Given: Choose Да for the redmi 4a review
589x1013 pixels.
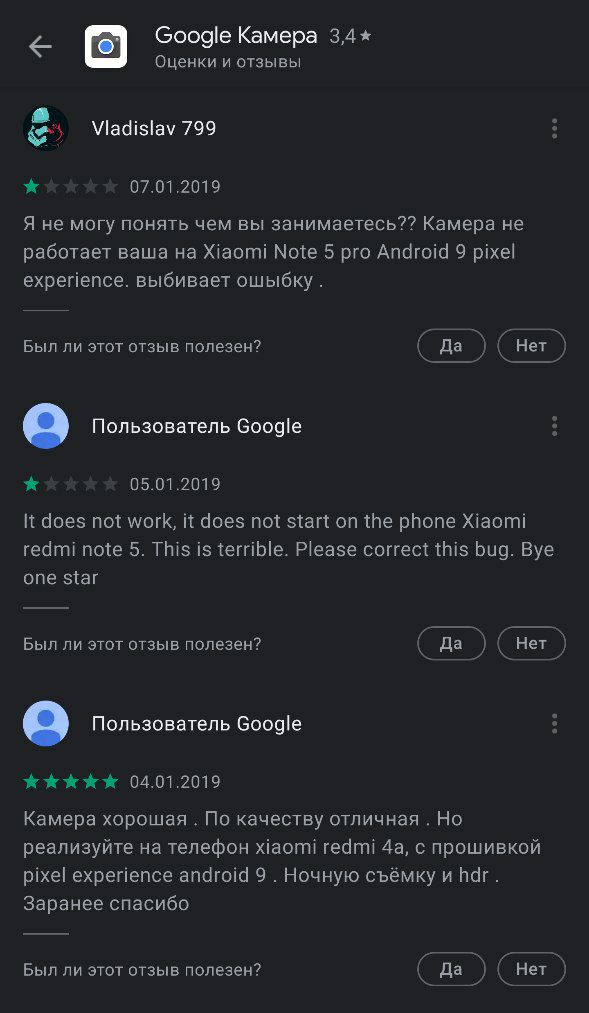Looking at the screenshot, I should (x=451, y=969).
